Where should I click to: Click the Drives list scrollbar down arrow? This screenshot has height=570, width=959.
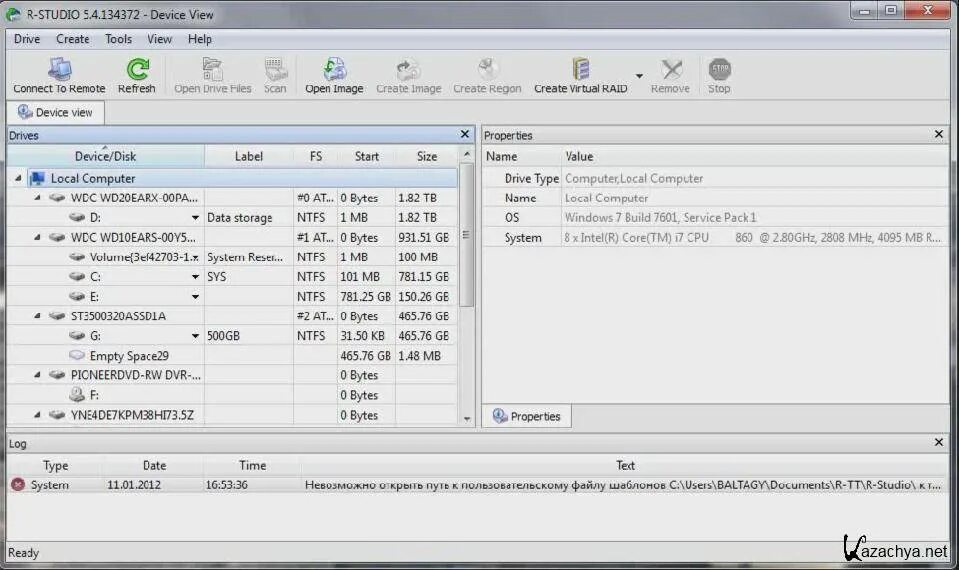pos(467,419)
